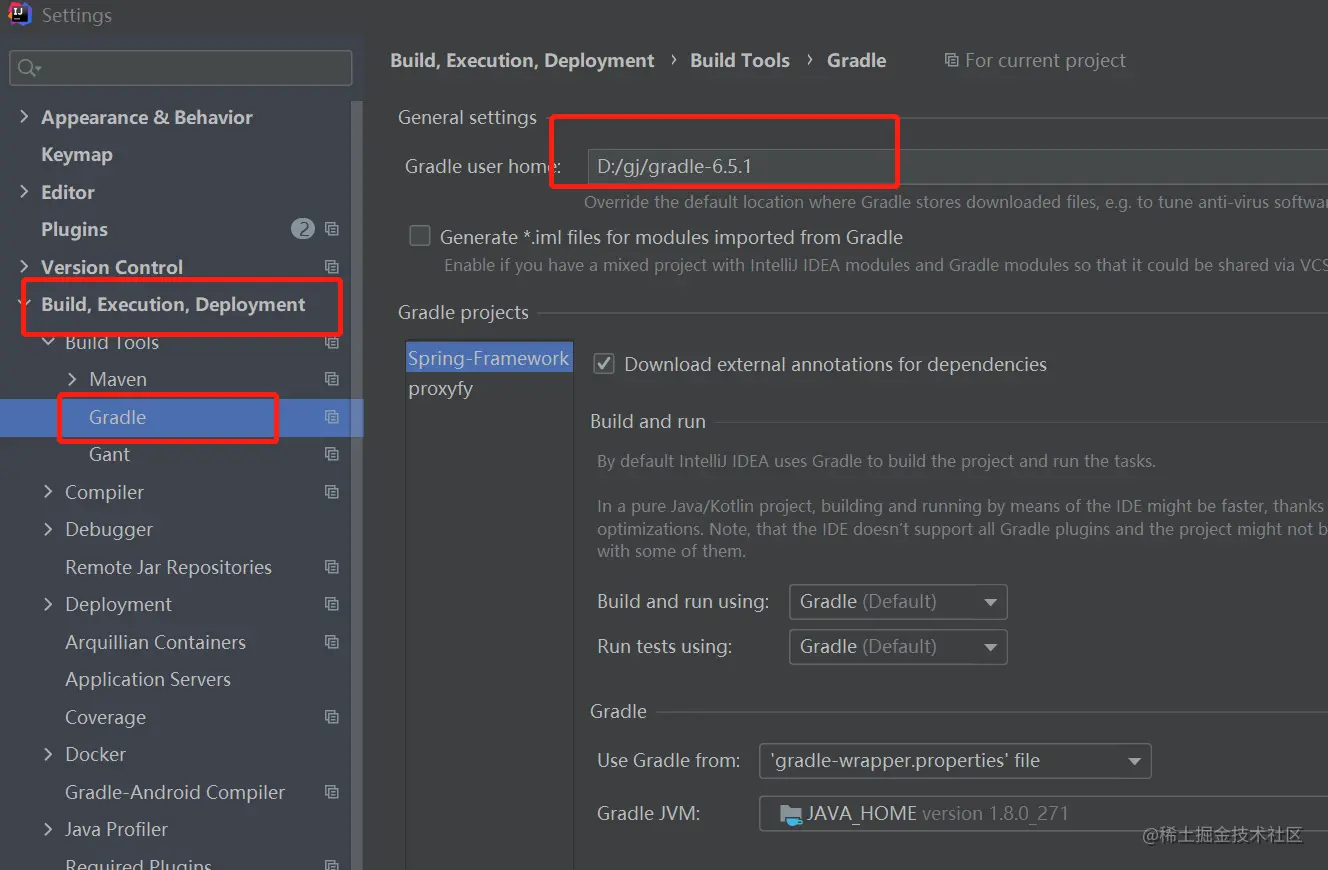Click the Gradle user home path field
Screen dimensions: 1328x870
pyautogui.click(x=957, y=167)
